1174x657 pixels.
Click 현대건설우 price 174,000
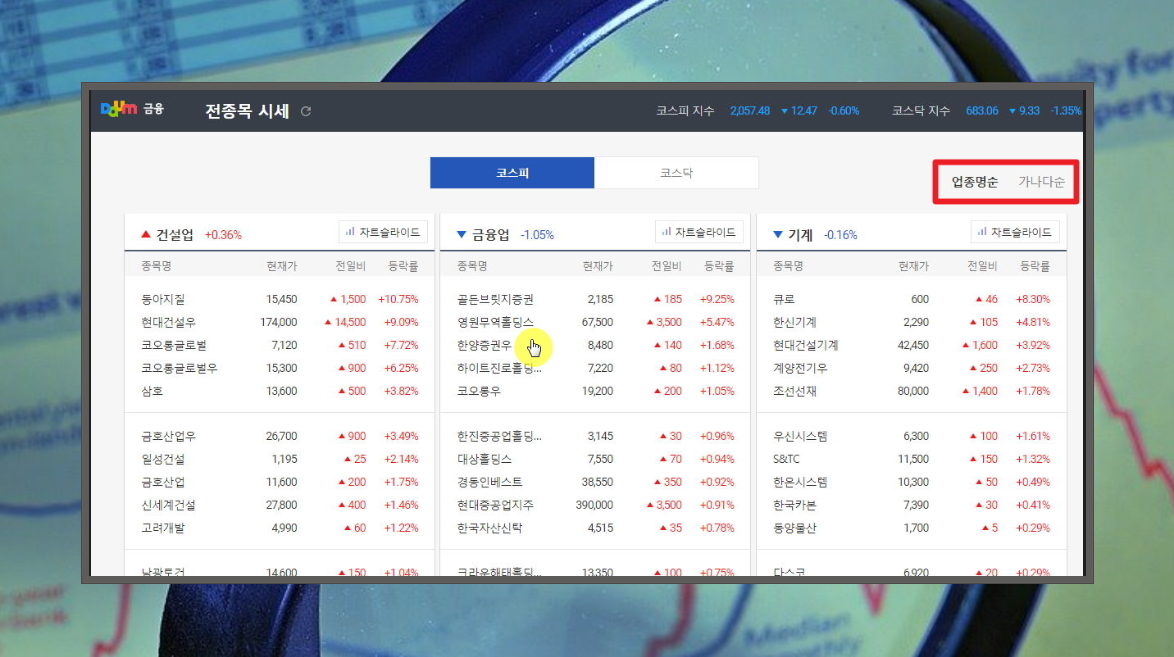pyautogui.click(x=279, y=322)
